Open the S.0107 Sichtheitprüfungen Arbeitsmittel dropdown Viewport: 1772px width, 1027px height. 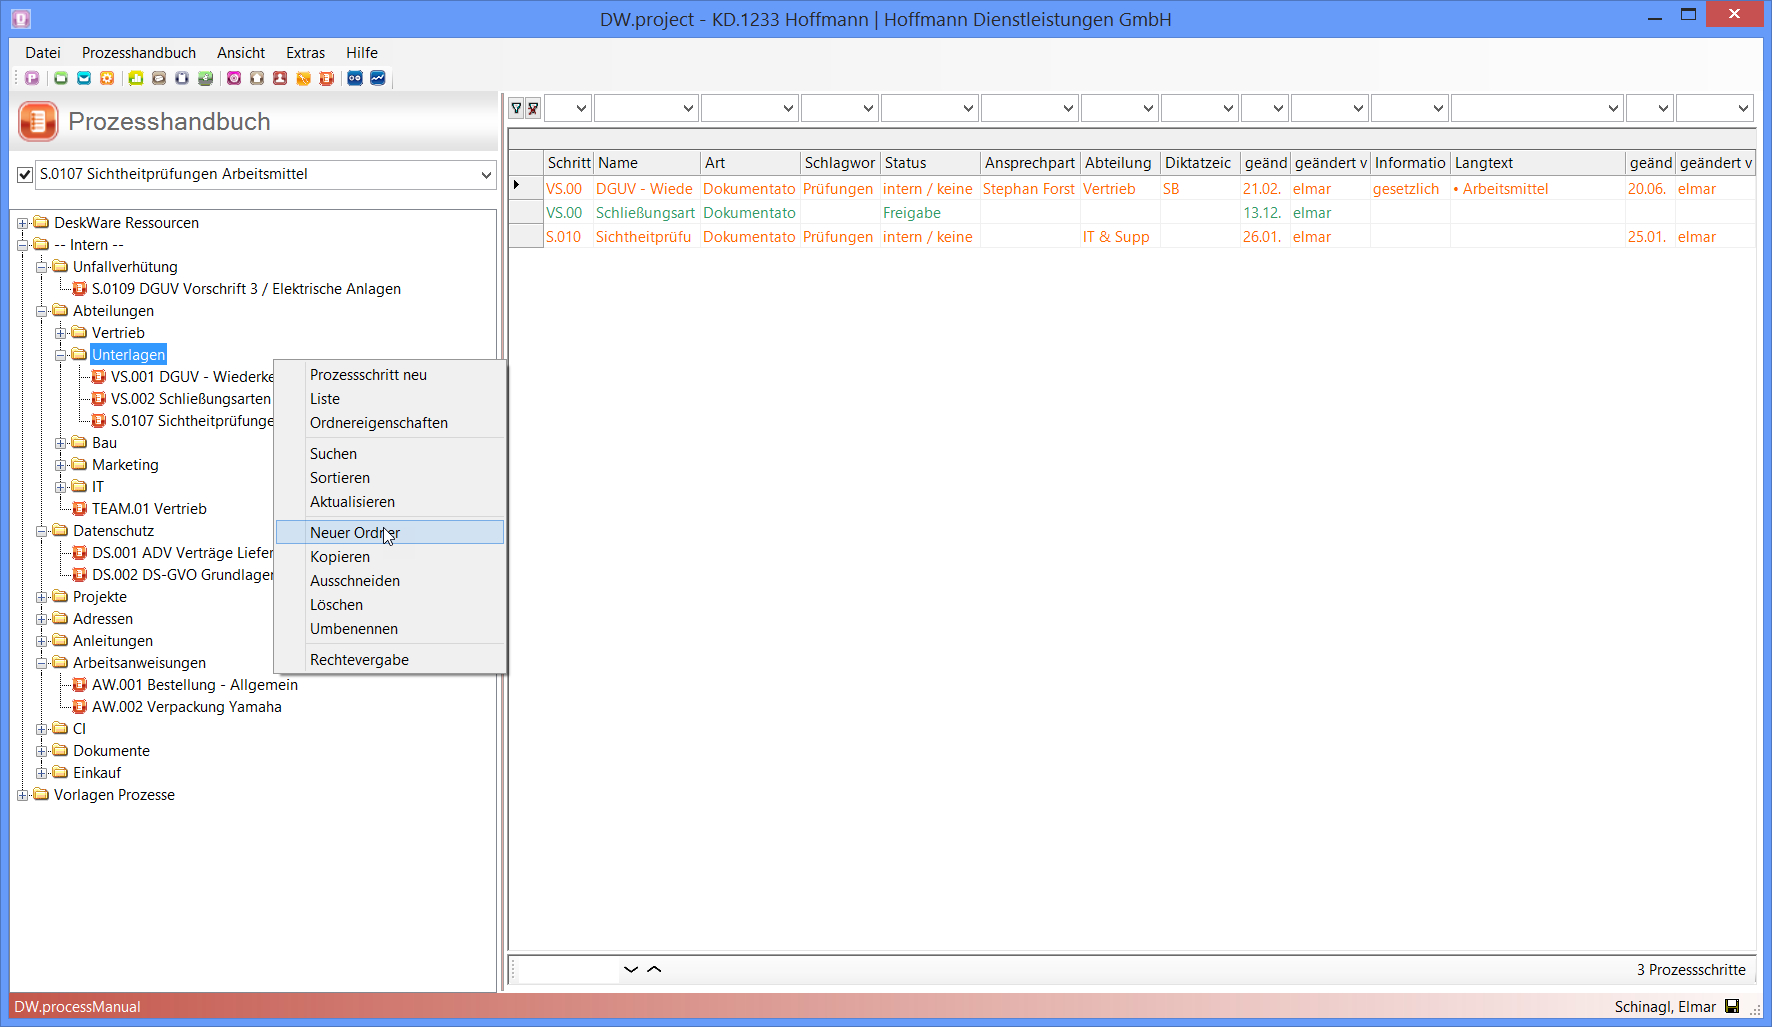[486, 175]
